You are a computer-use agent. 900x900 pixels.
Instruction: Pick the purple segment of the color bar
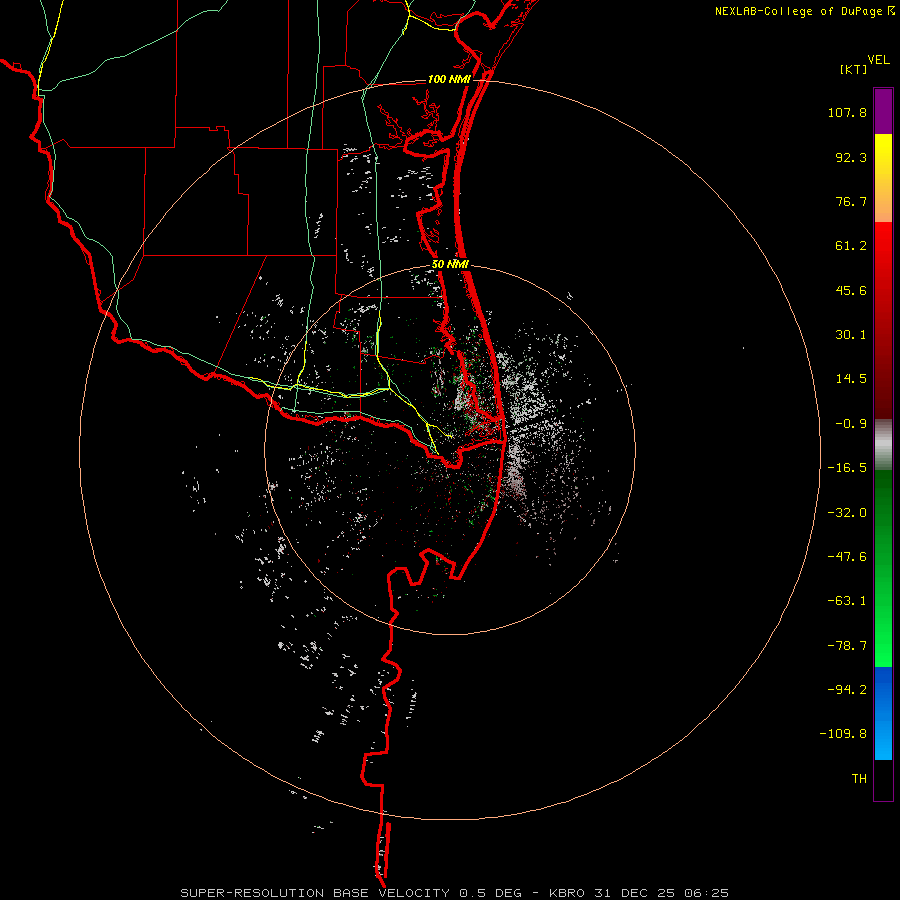883,111
